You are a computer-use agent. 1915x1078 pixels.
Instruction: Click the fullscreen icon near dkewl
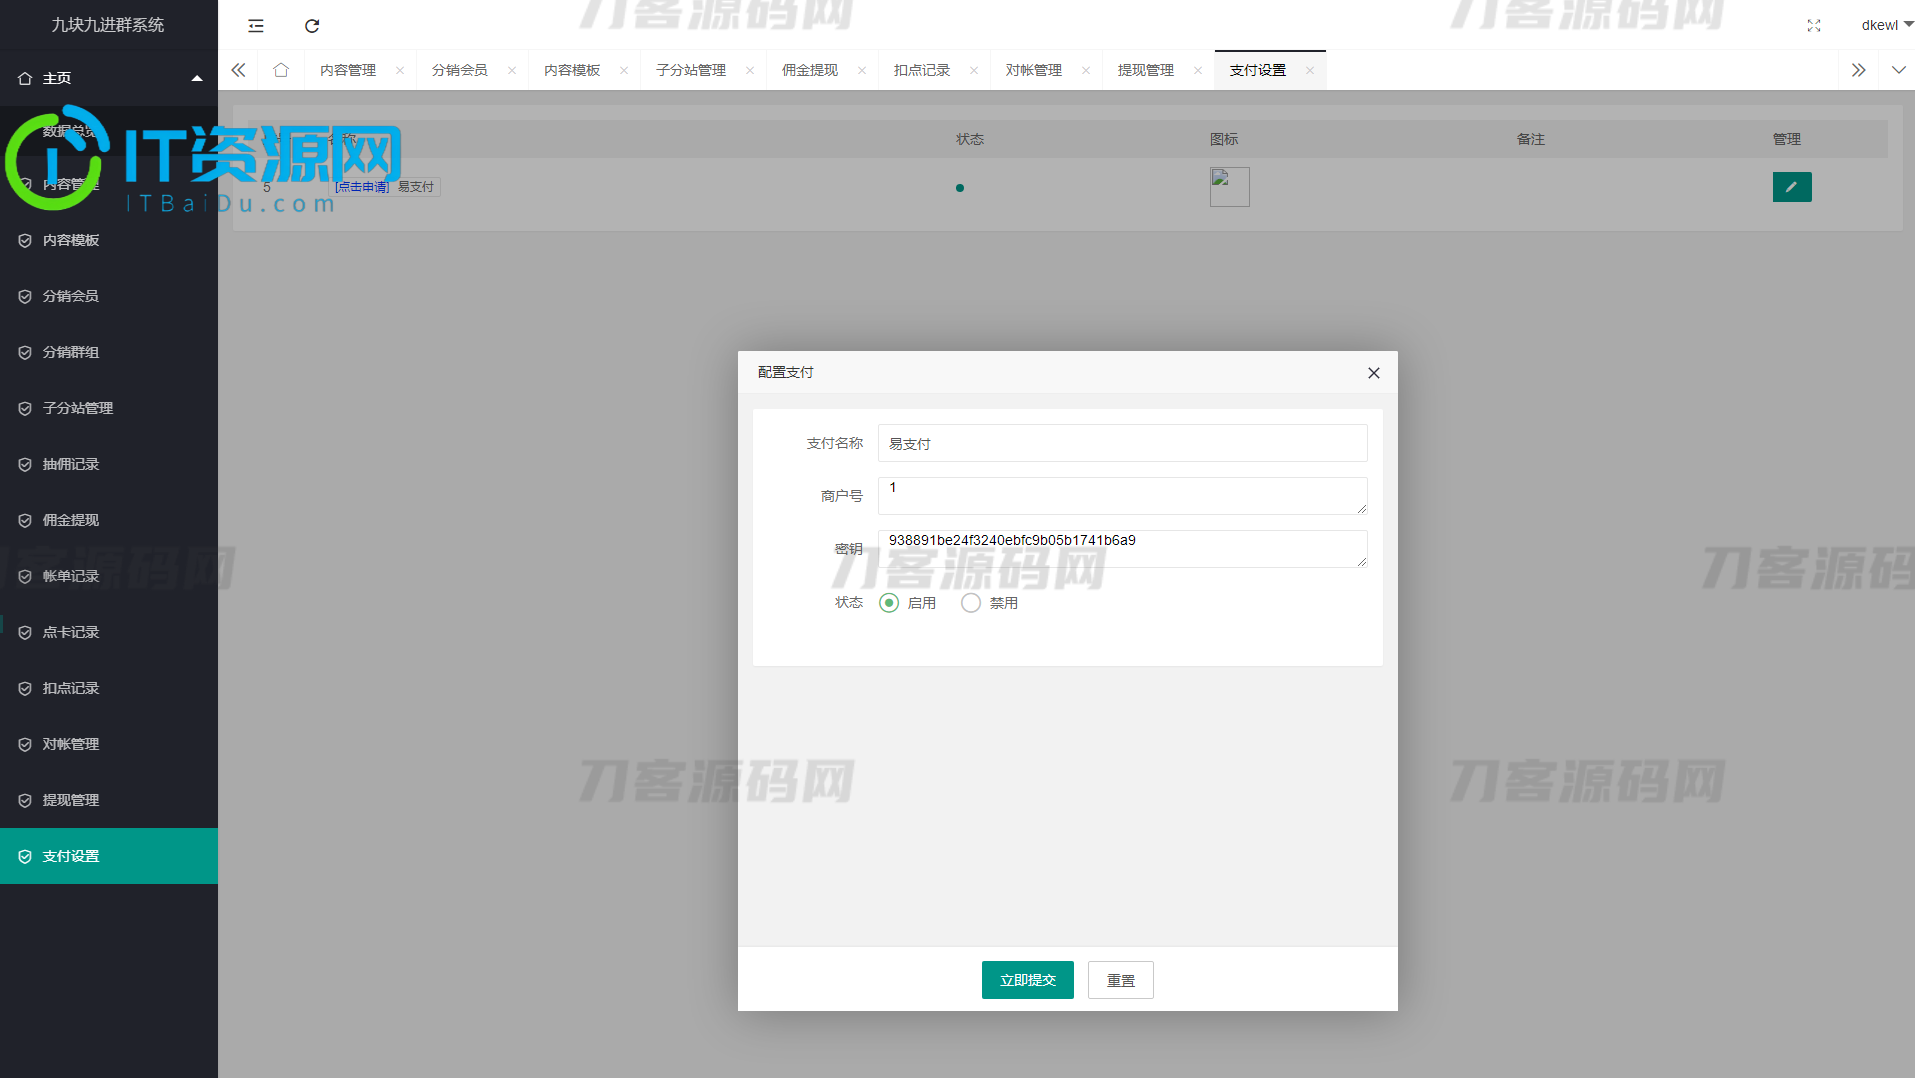coord(1814,26)
